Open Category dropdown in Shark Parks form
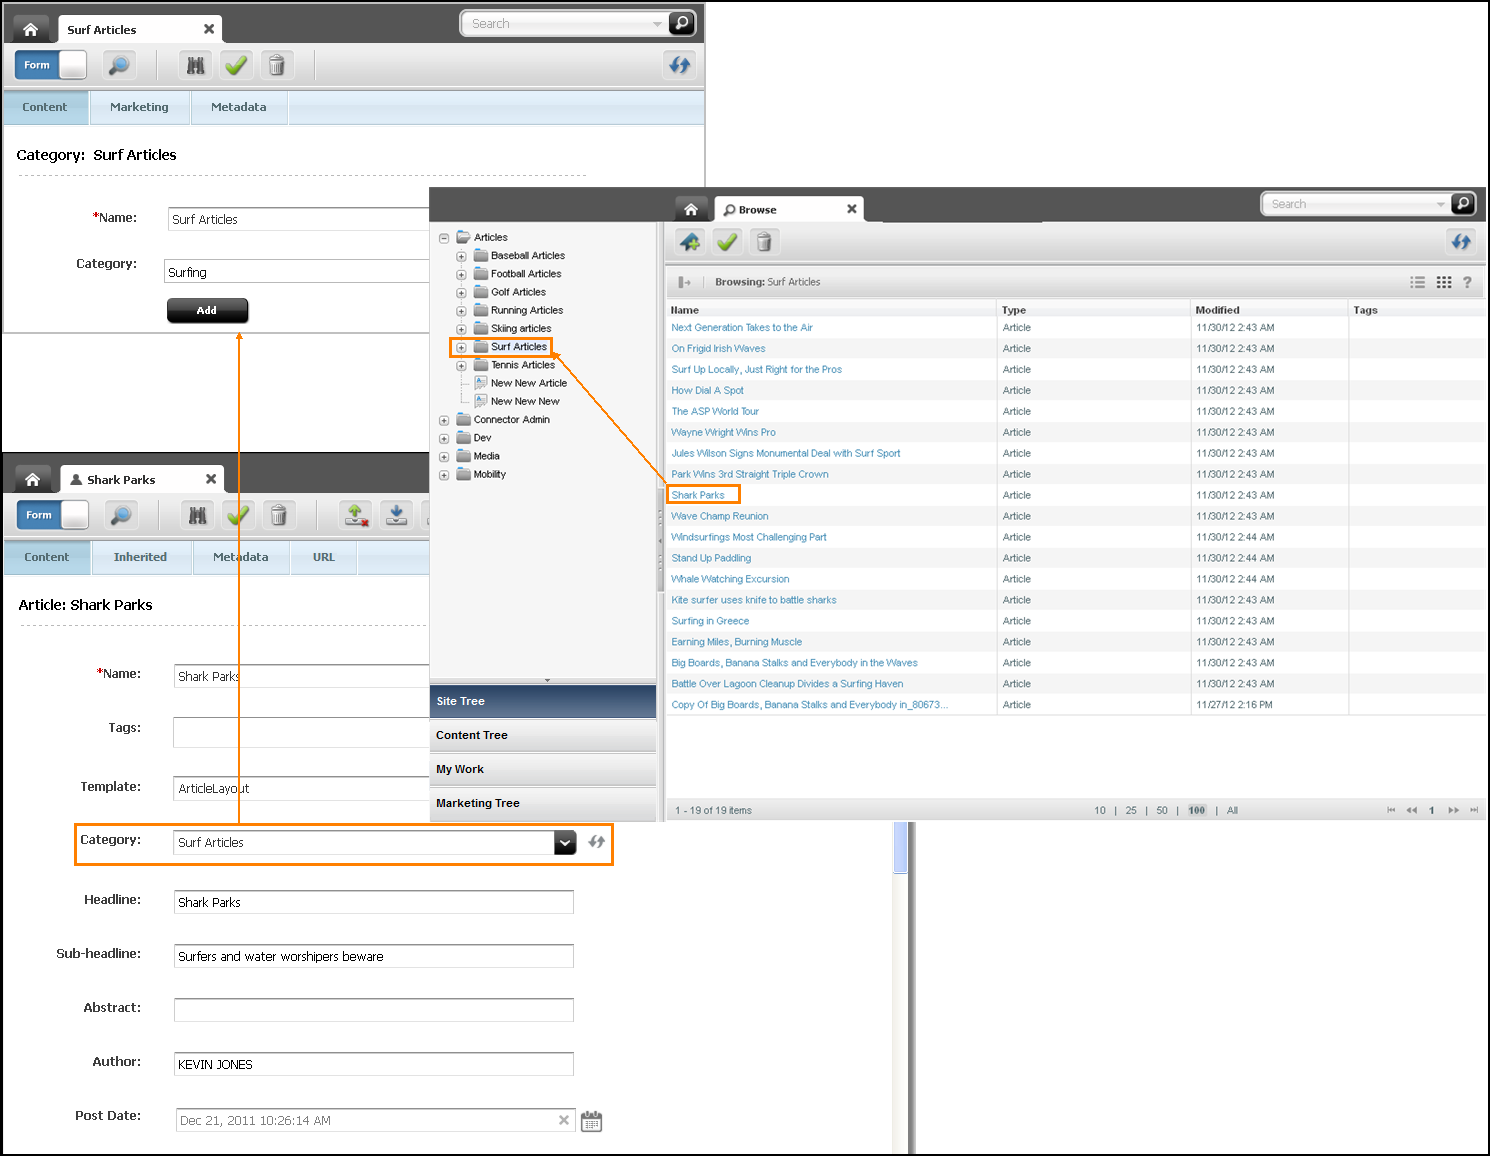The width and height of the screenshot is (1490, 1156). [x=565, y=843]
